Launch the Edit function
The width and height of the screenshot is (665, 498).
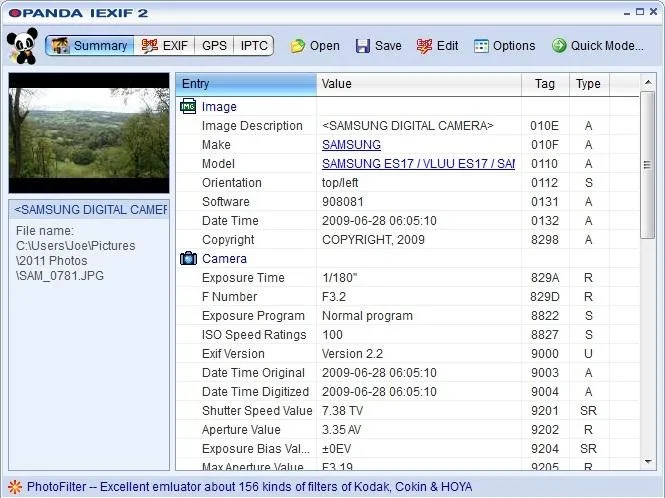pos(437,46)
